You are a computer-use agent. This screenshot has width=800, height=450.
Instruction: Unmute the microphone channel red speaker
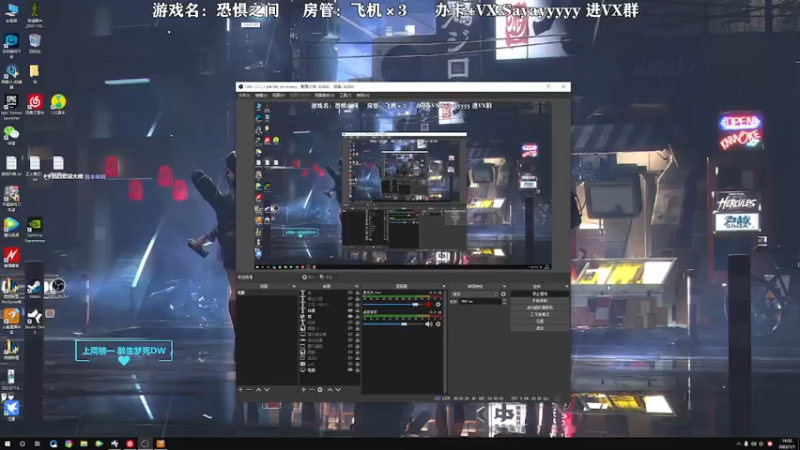(429, 304)
